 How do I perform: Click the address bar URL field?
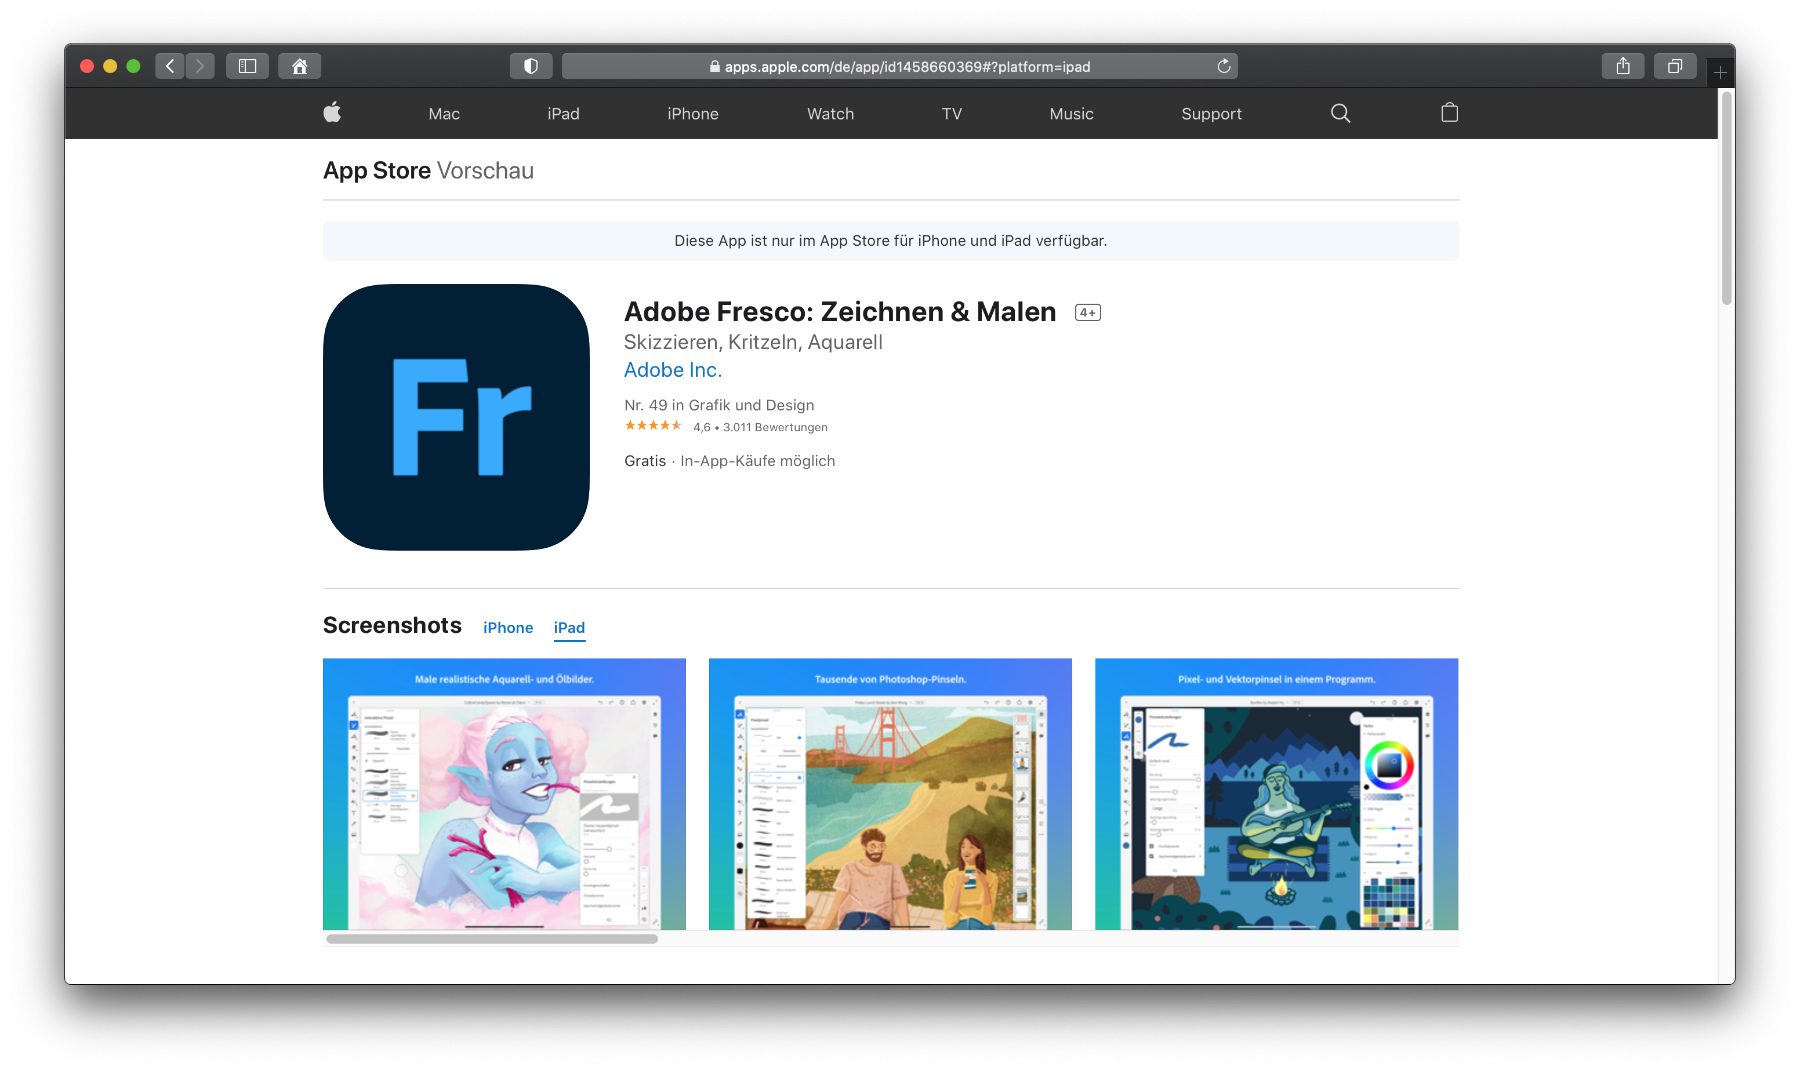[x=900, y=66]
